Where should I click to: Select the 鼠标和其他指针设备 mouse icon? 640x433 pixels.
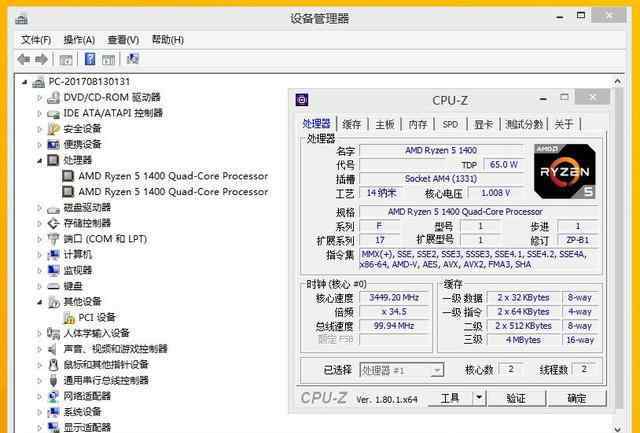click(x=53, y=365)
